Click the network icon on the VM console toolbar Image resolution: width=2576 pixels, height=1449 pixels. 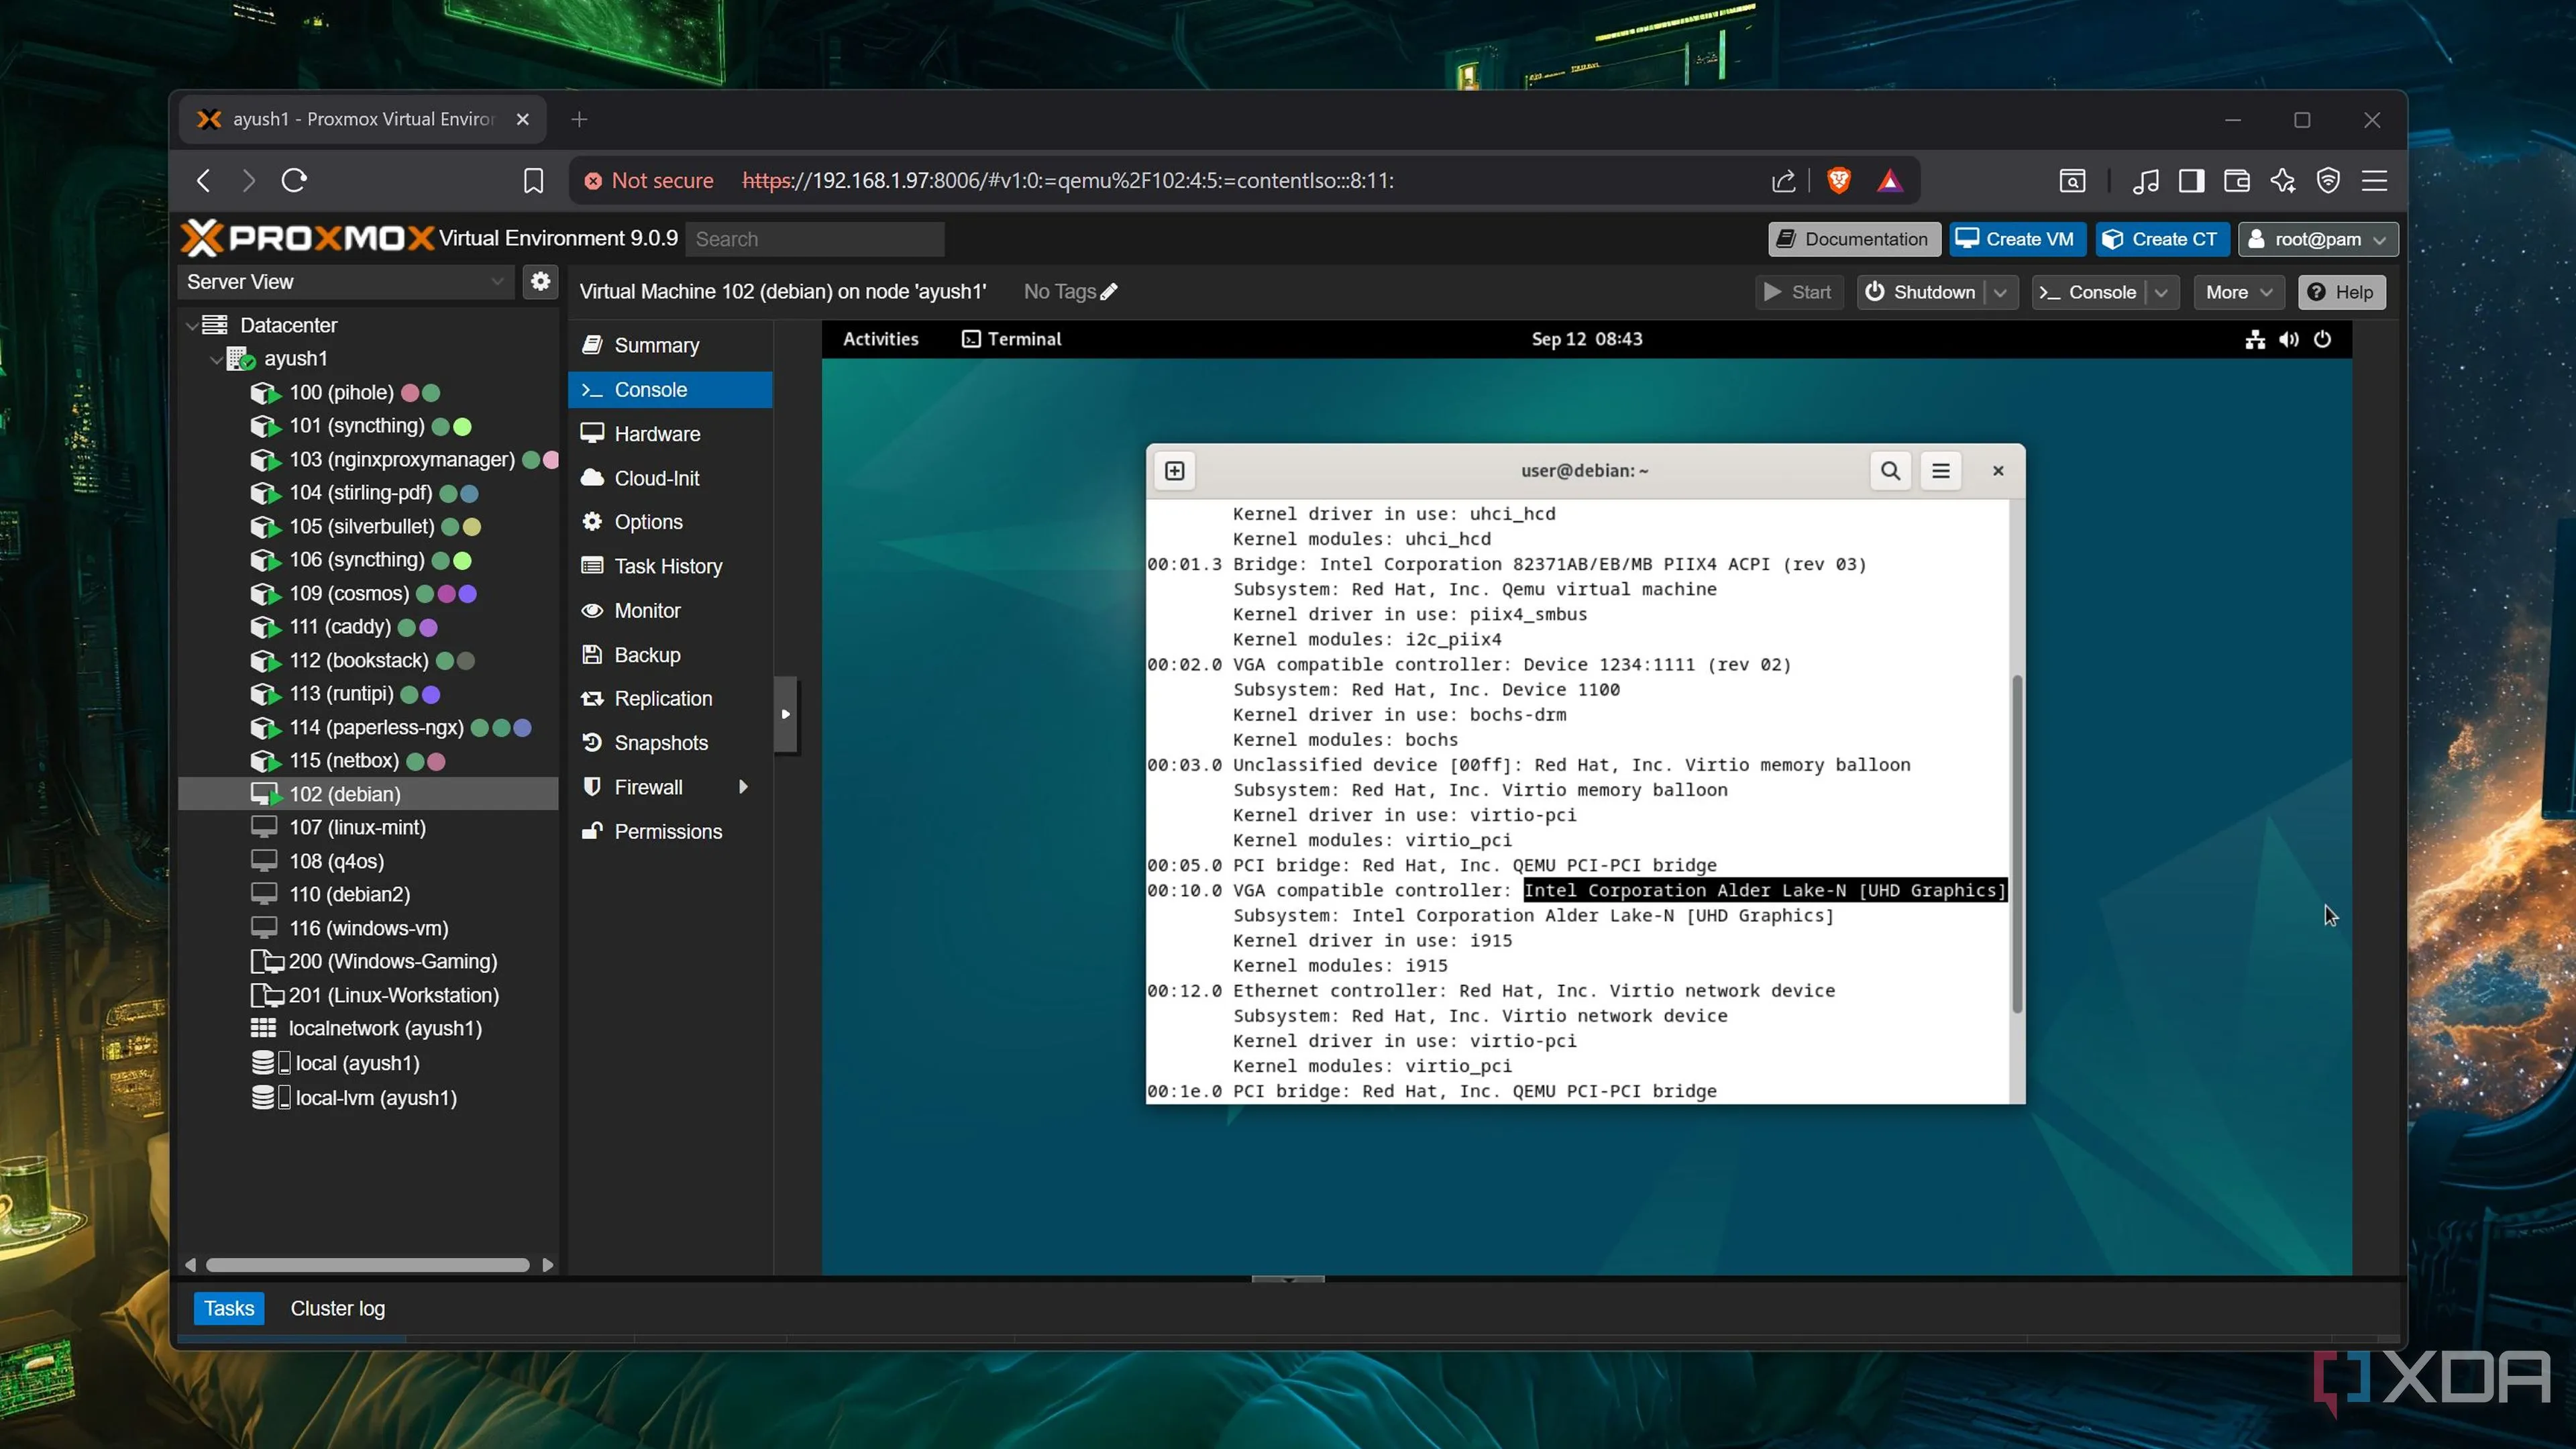[2253, 340]
